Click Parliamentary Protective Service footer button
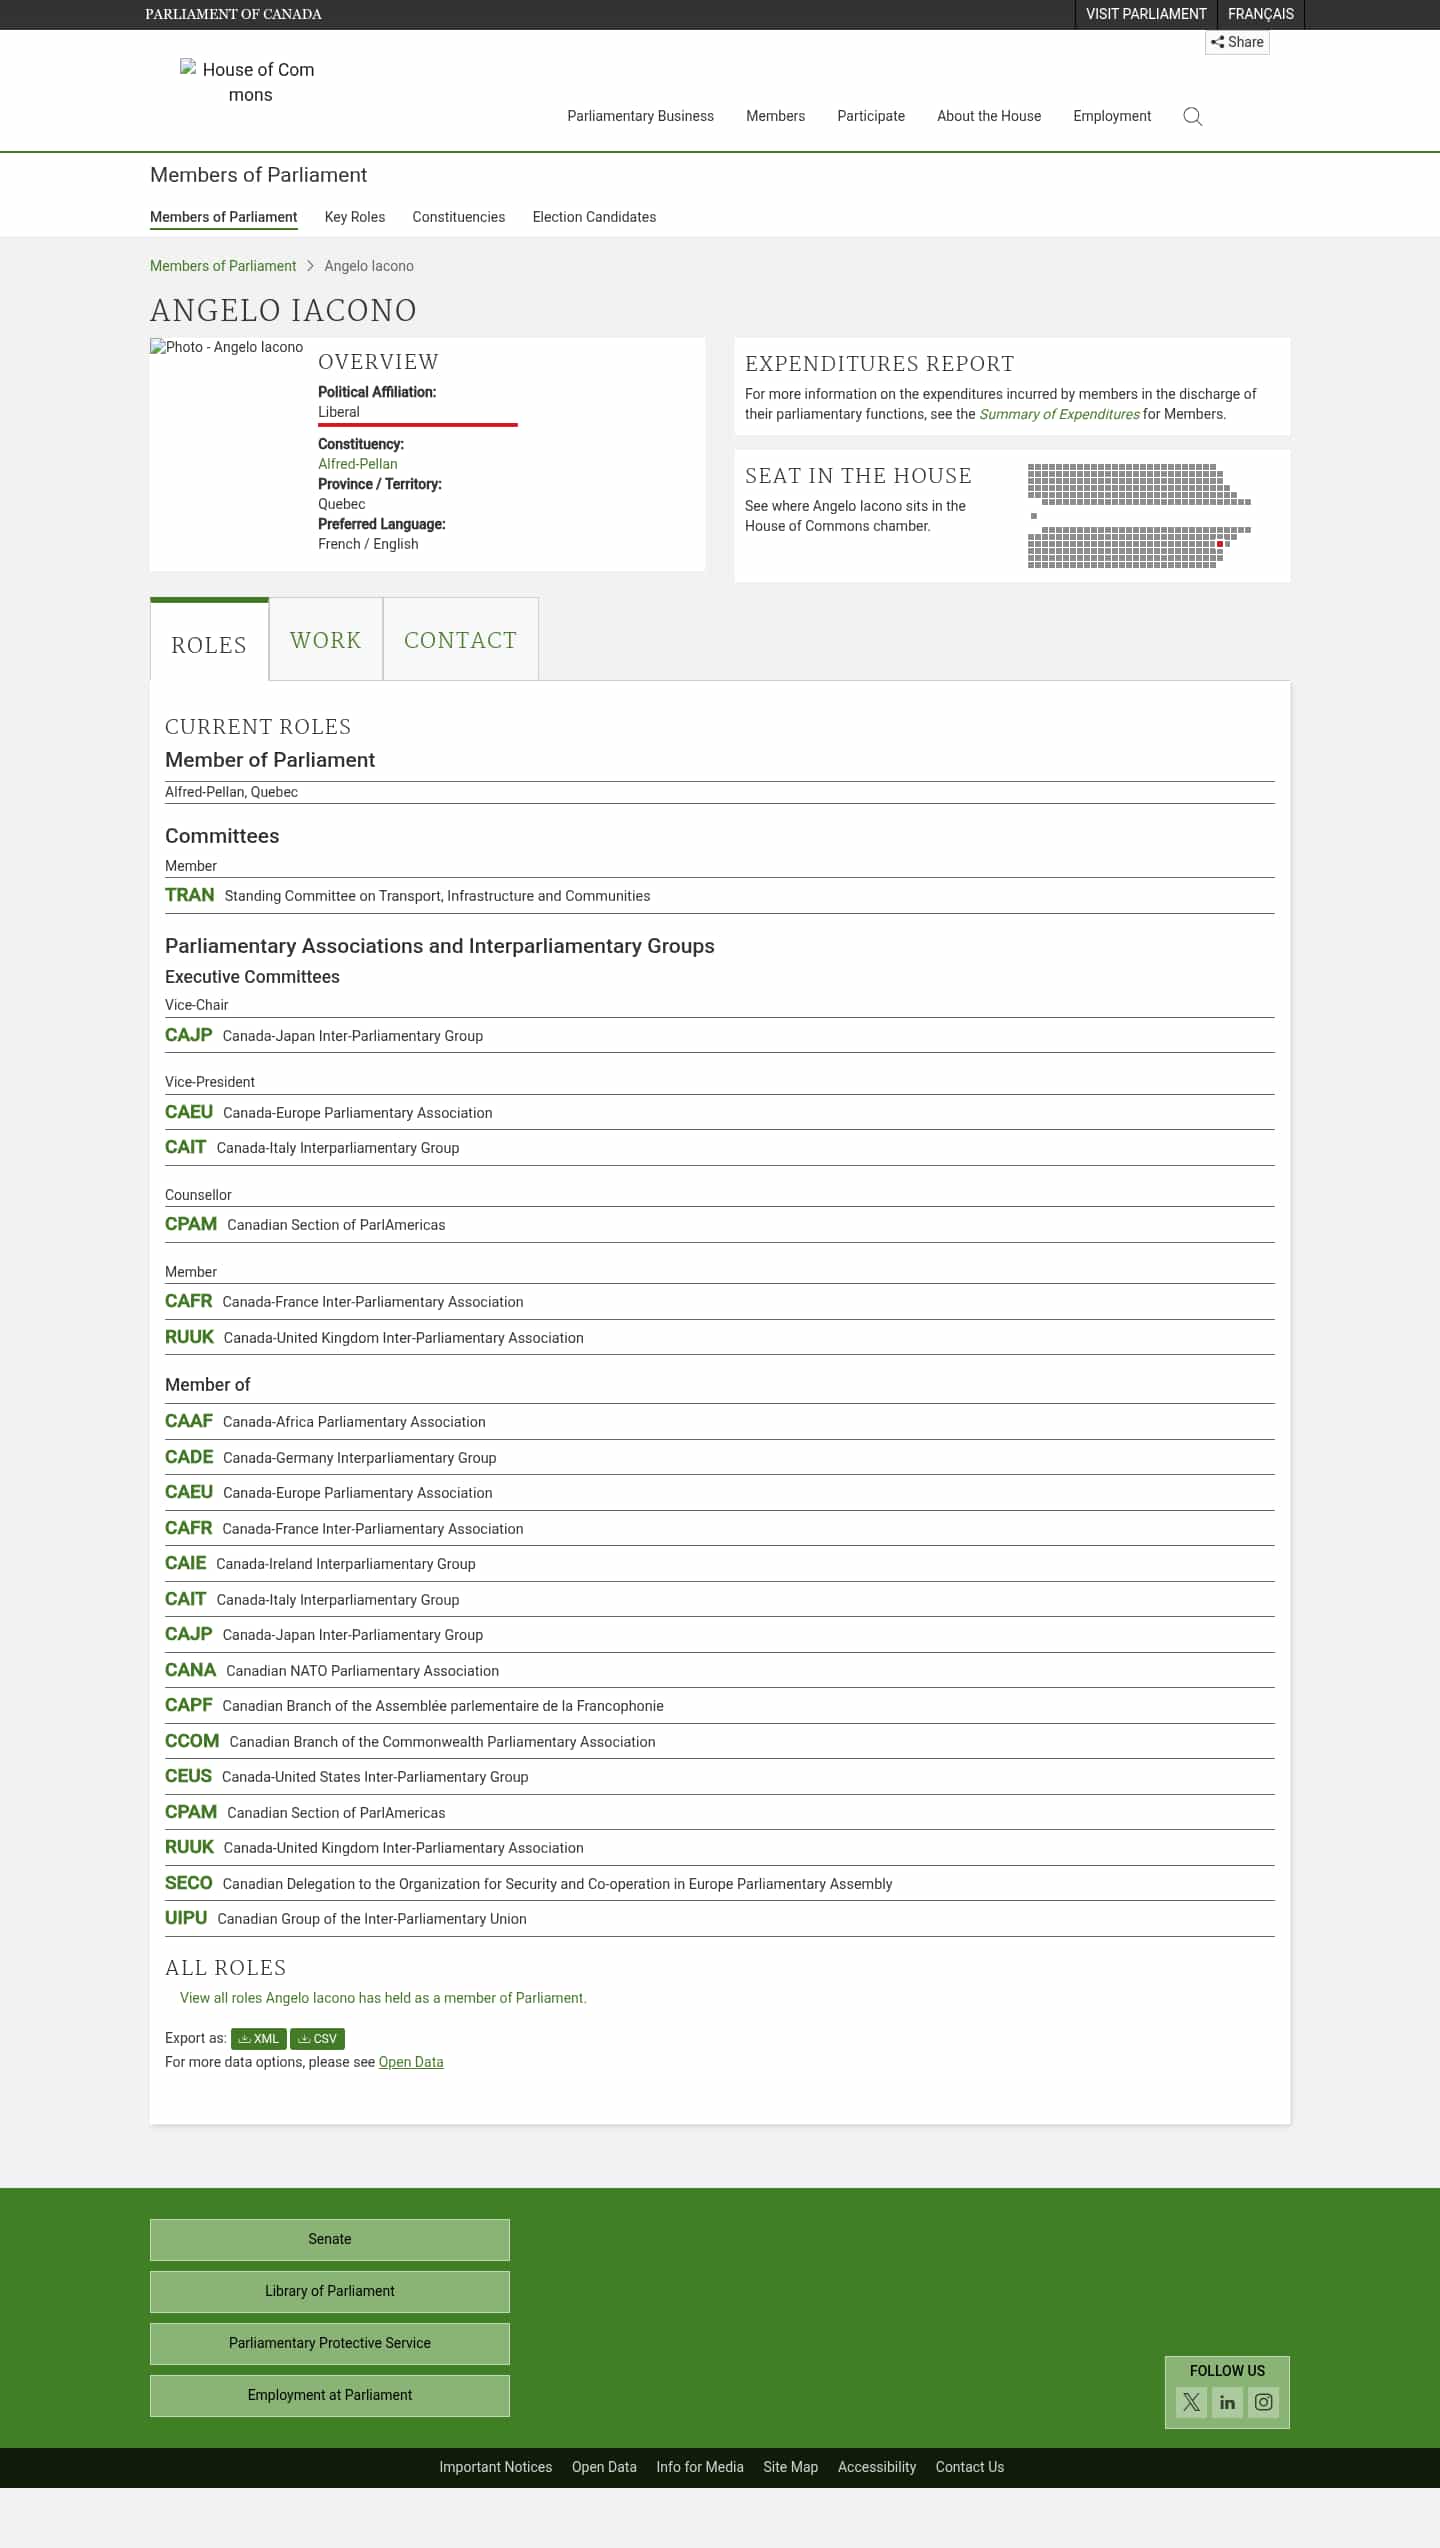 point(330,2343)
